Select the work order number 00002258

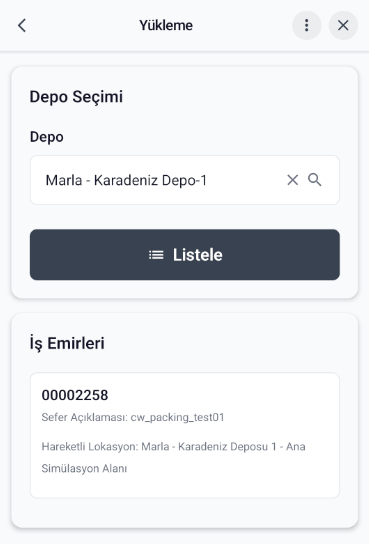75,395
